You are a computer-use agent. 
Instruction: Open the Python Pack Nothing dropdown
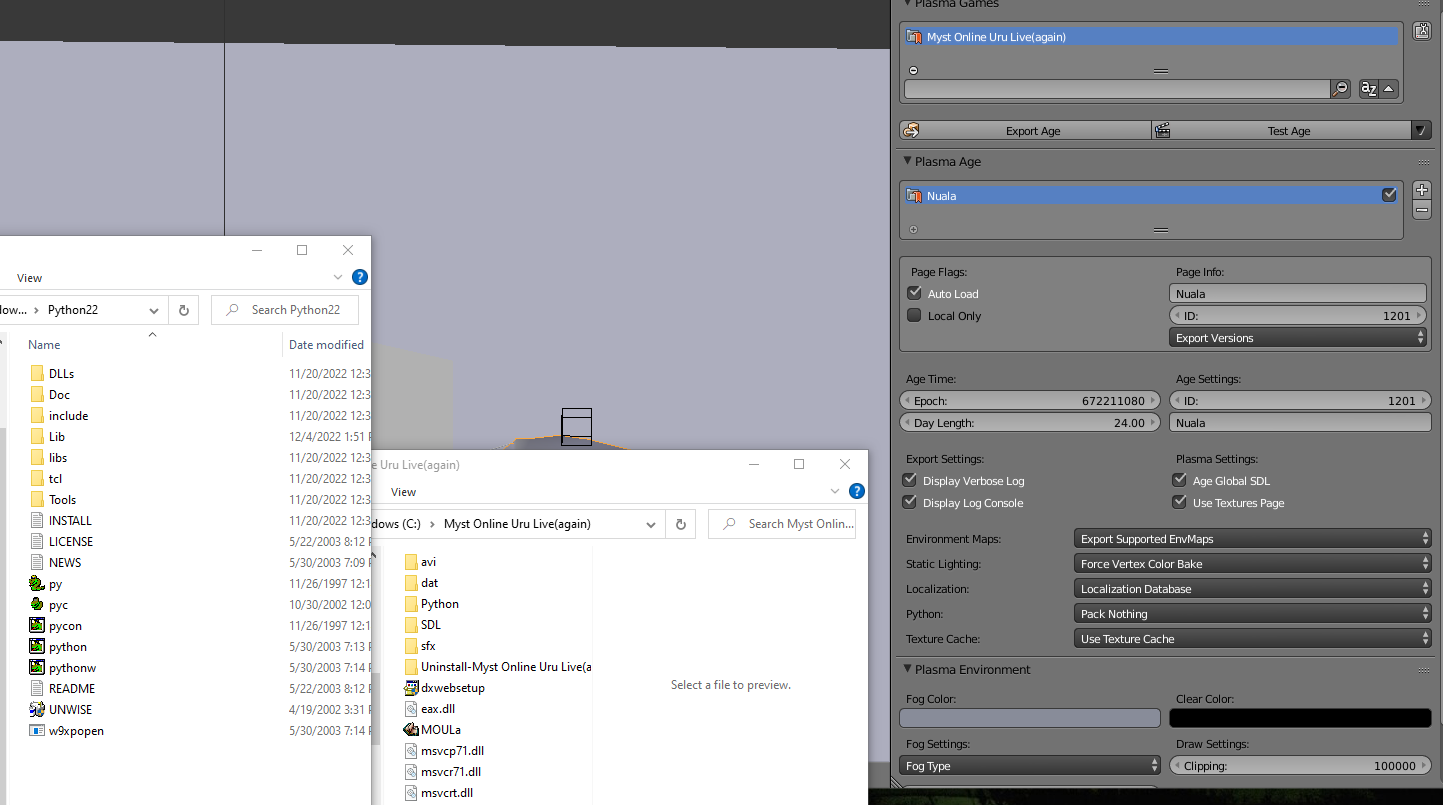point(1253,614)
